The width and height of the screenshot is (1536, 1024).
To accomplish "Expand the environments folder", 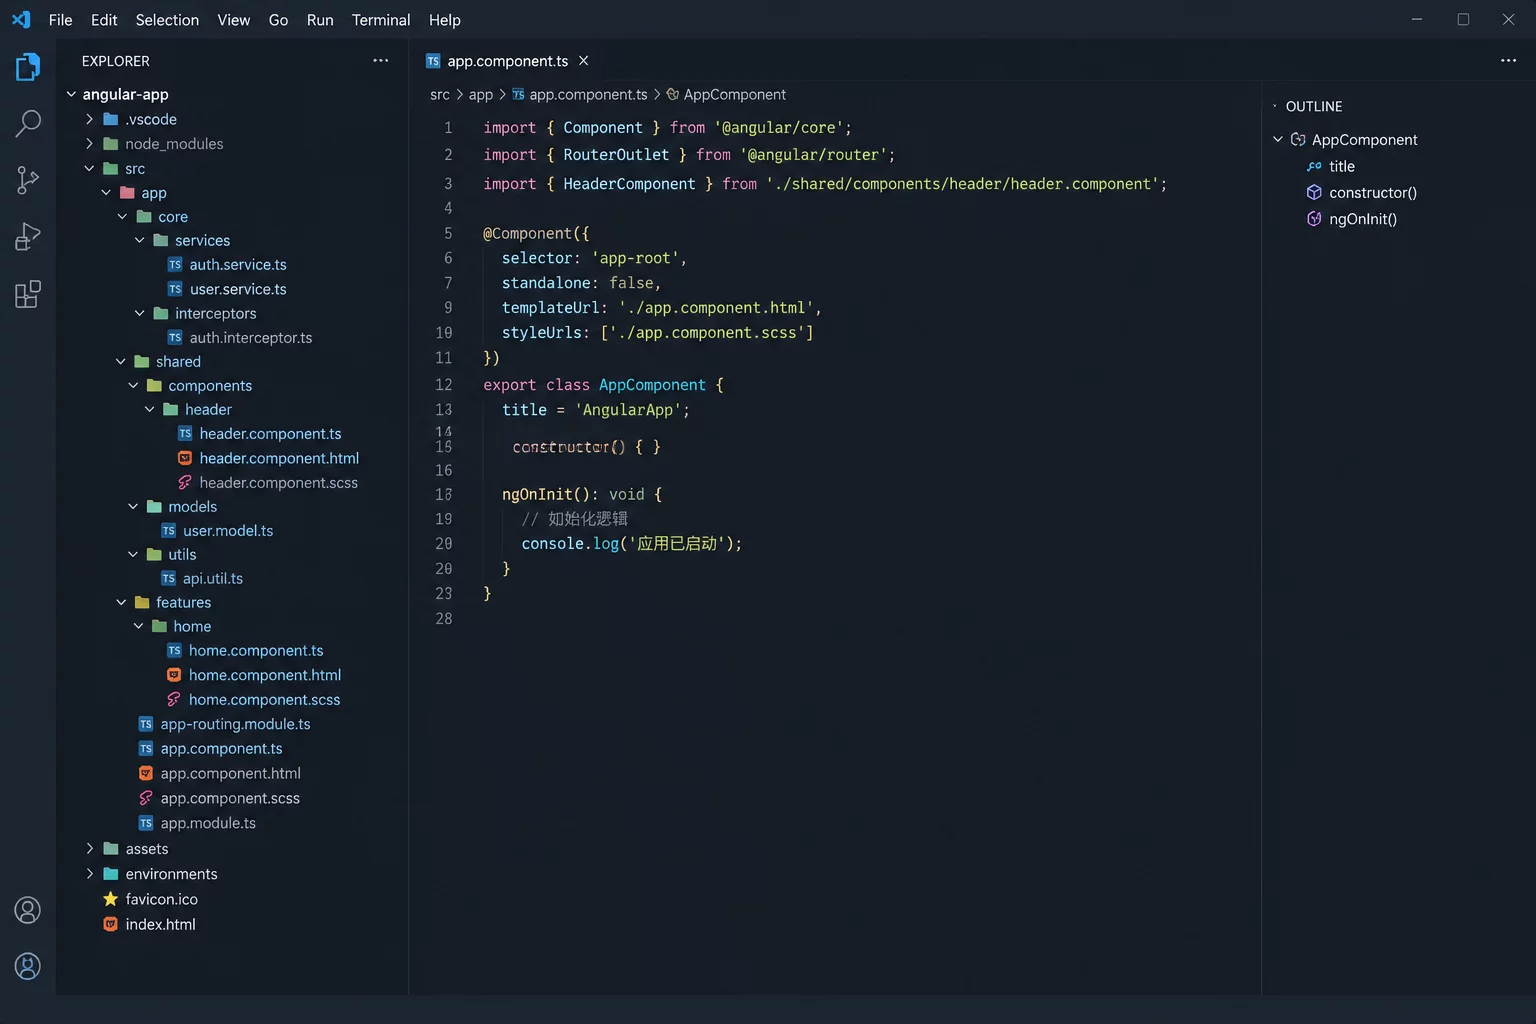I will 90,874.
